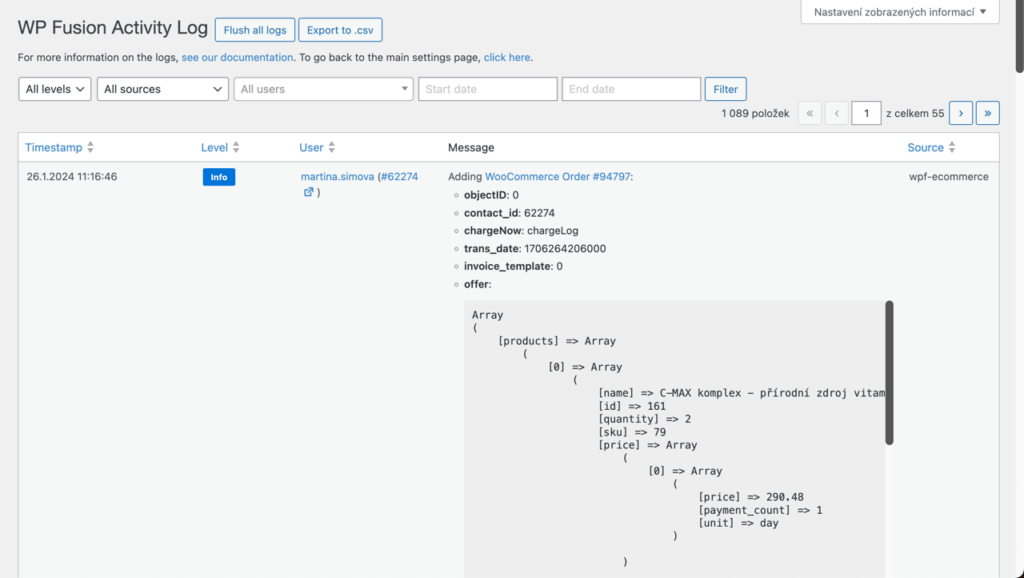Click the Info level badge
This screenshot has height=578, width=1024.
point(219,177)
